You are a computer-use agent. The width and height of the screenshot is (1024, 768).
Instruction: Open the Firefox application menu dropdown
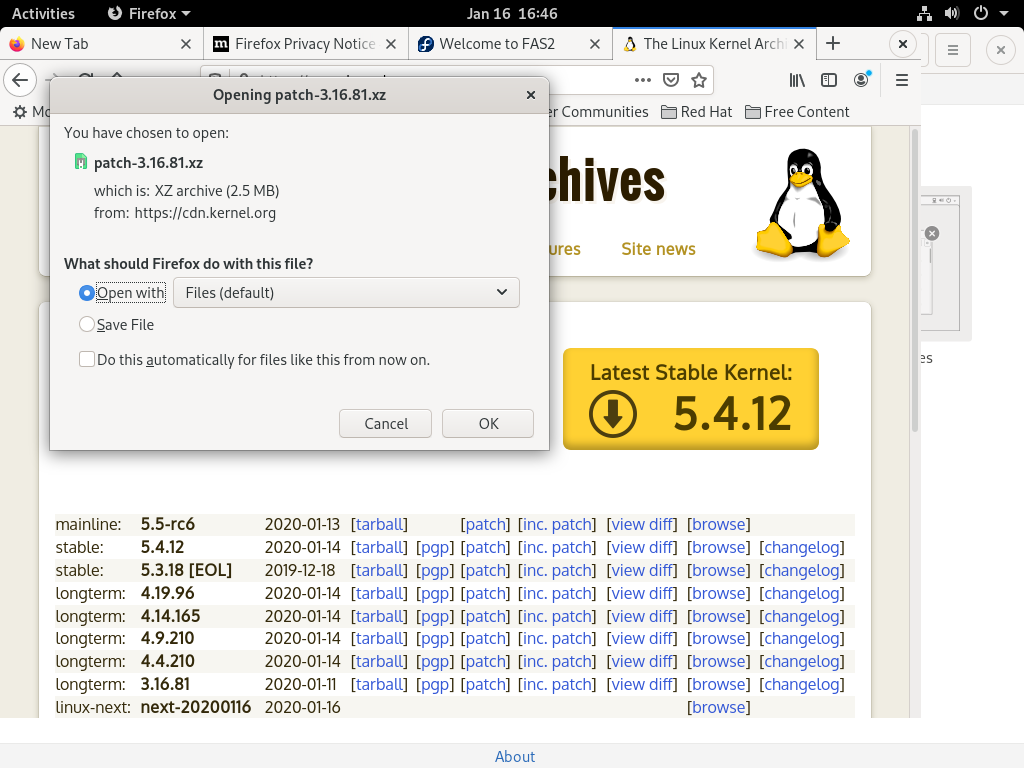(150, 13)
